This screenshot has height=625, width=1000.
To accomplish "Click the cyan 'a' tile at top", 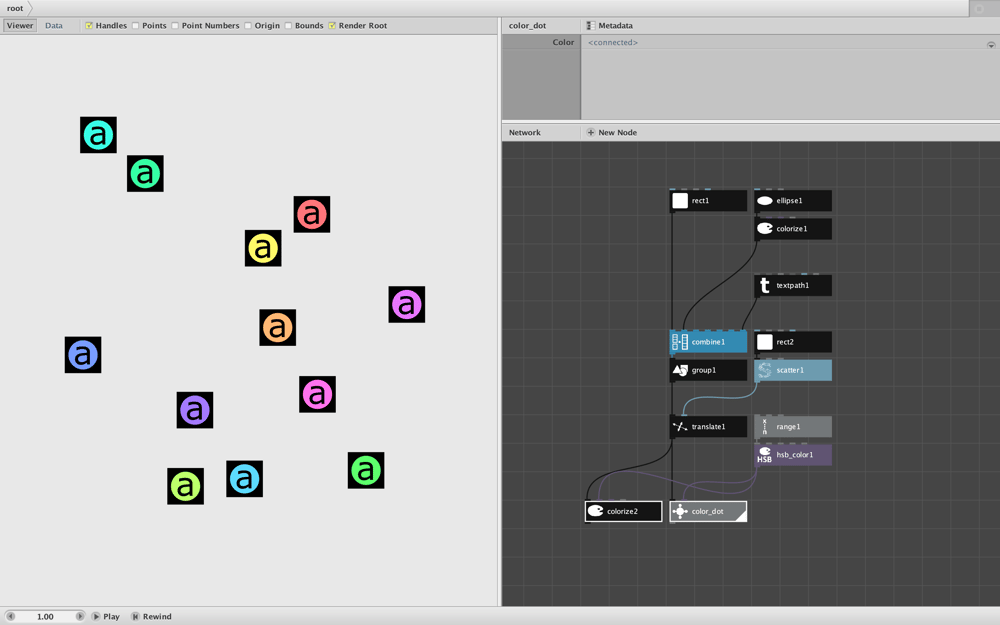I will tap(98, 135).
